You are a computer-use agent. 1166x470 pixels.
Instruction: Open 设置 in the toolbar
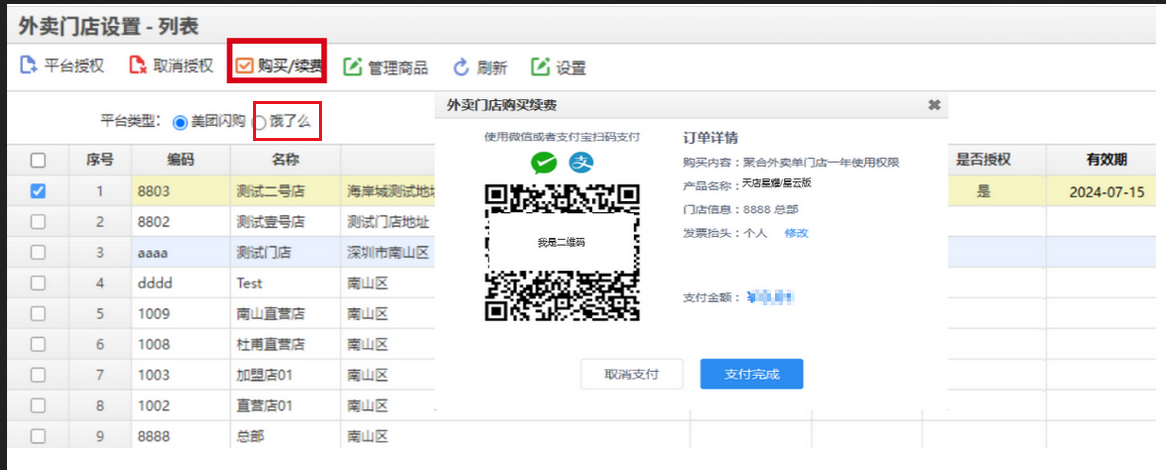point(558,68)
